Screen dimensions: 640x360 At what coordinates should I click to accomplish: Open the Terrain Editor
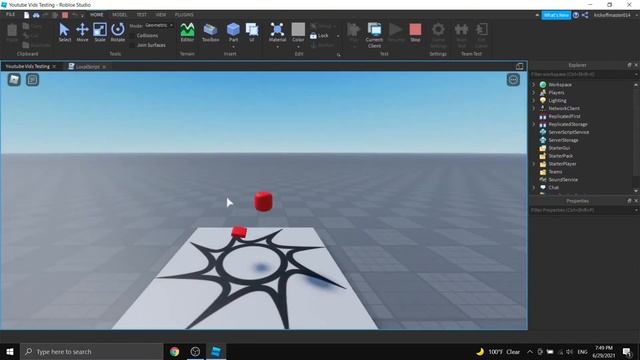pos(187,32)
